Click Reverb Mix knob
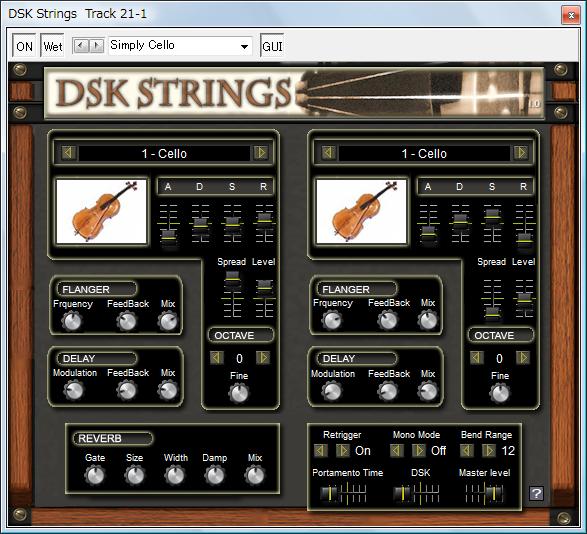Image resolution: width=587 pixels, height=534 pixels. [255, 476]
